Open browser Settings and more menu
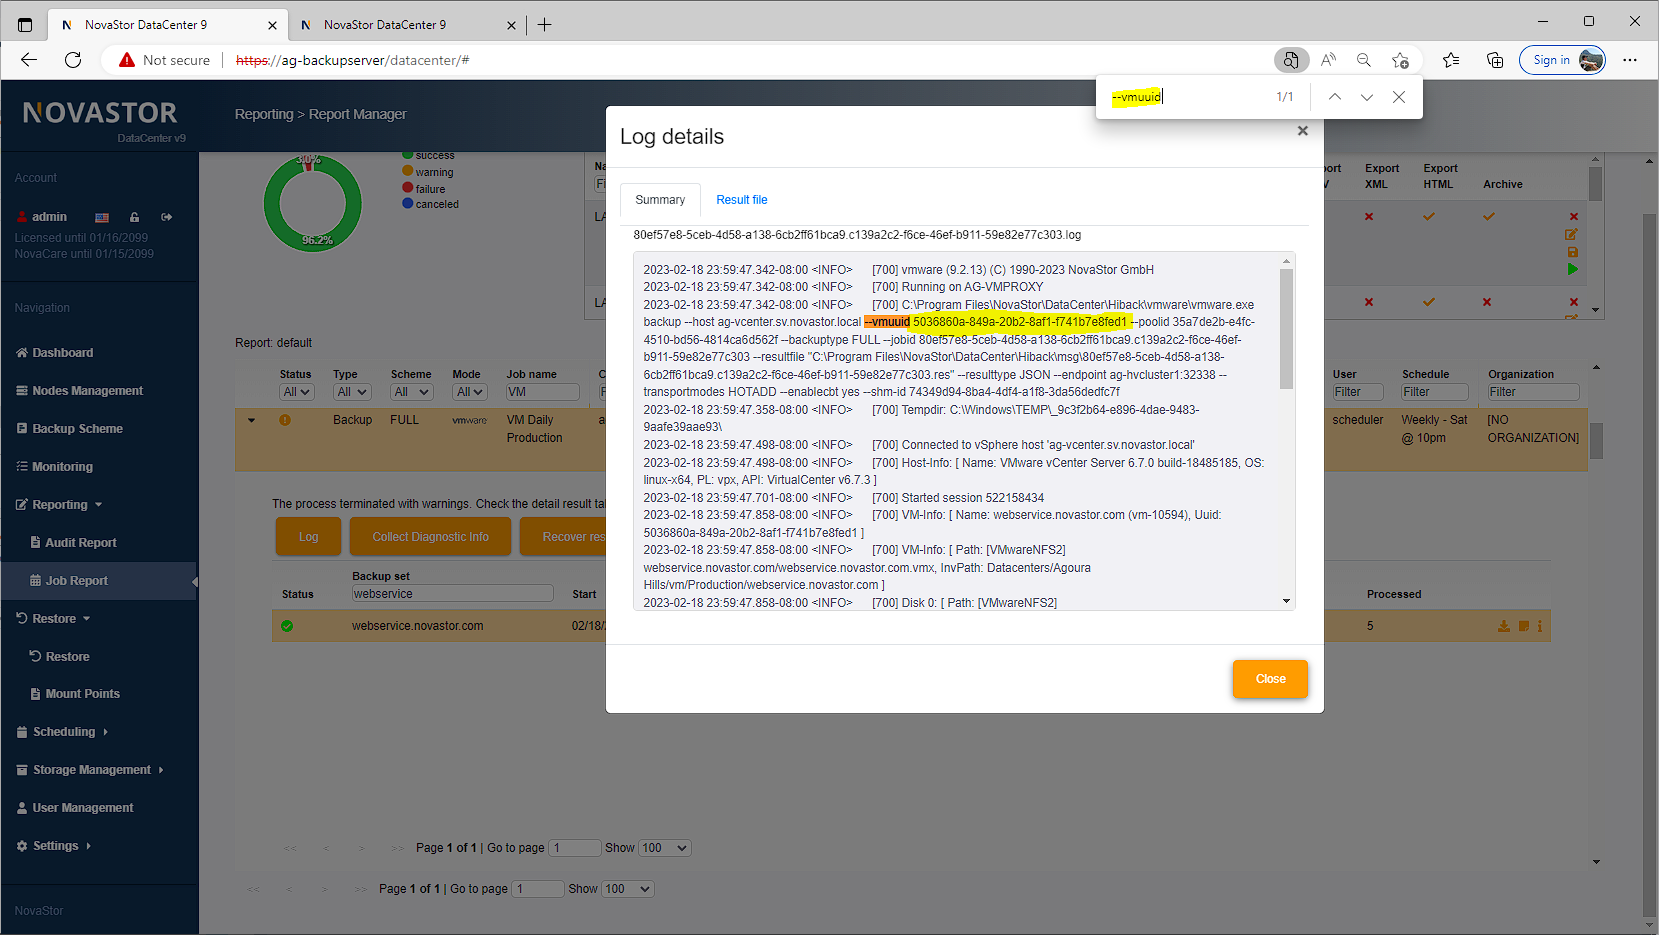 coord(1630,60)
